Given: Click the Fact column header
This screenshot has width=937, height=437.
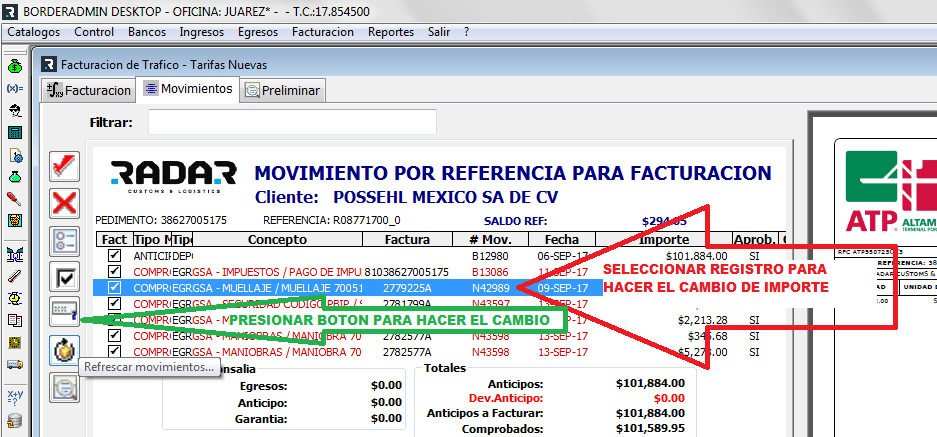Looking at the screenshot, I should (x=114, y=239).
